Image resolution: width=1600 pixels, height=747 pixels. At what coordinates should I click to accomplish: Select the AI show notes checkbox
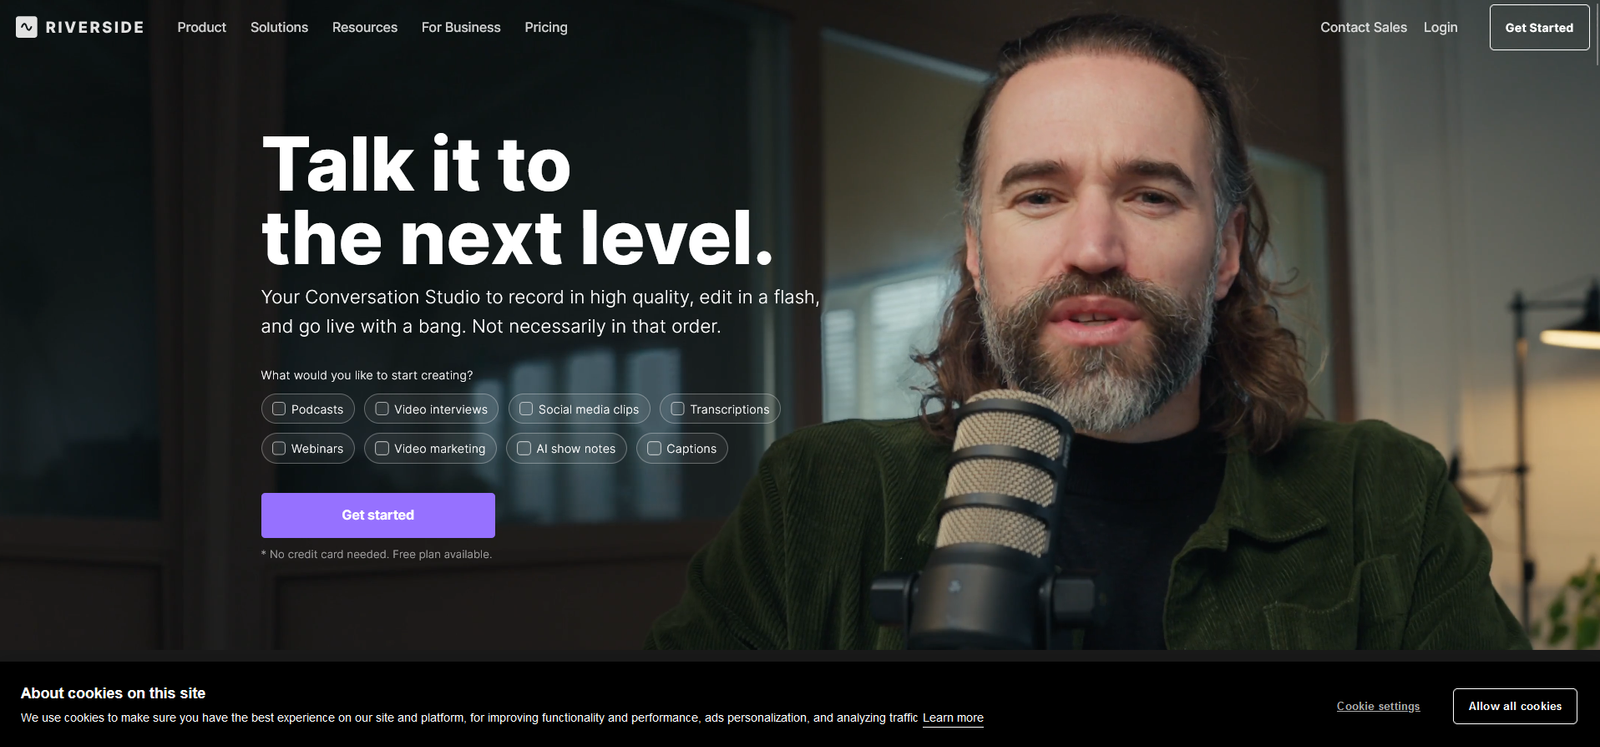(524, 448)
